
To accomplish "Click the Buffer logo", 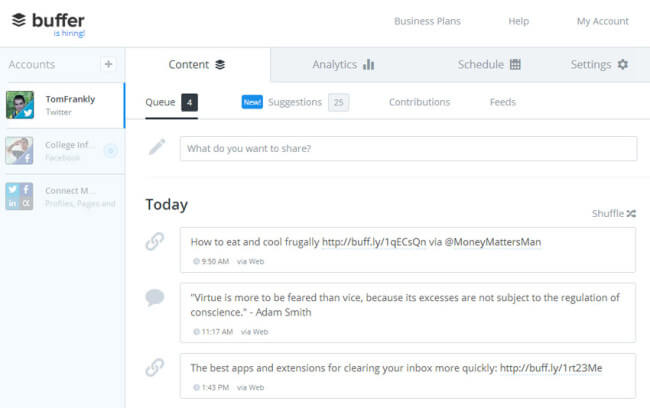I will [x=48, y=20].
